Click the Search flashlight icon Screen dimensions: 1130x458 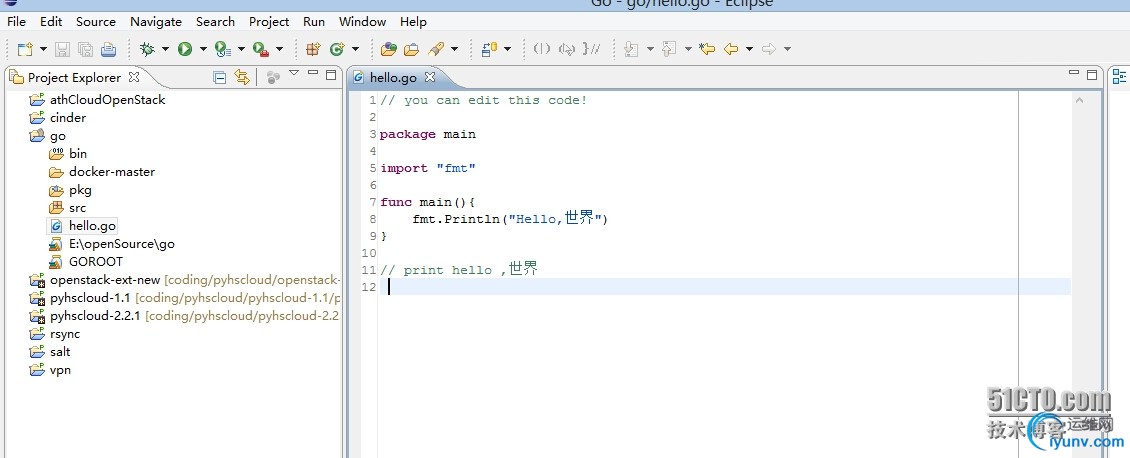coord(435,49)
